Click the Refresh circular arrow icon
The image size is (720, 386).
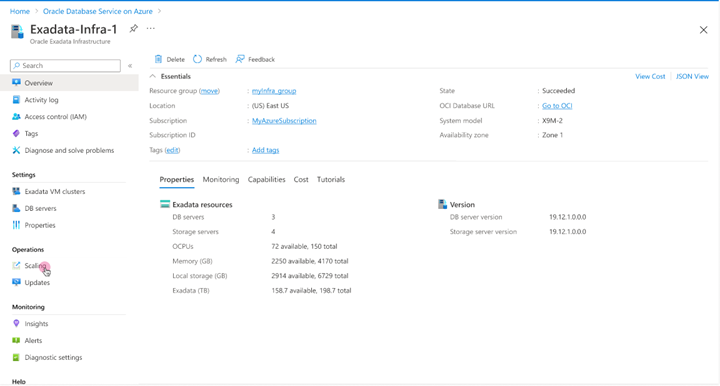coord(197,59)
